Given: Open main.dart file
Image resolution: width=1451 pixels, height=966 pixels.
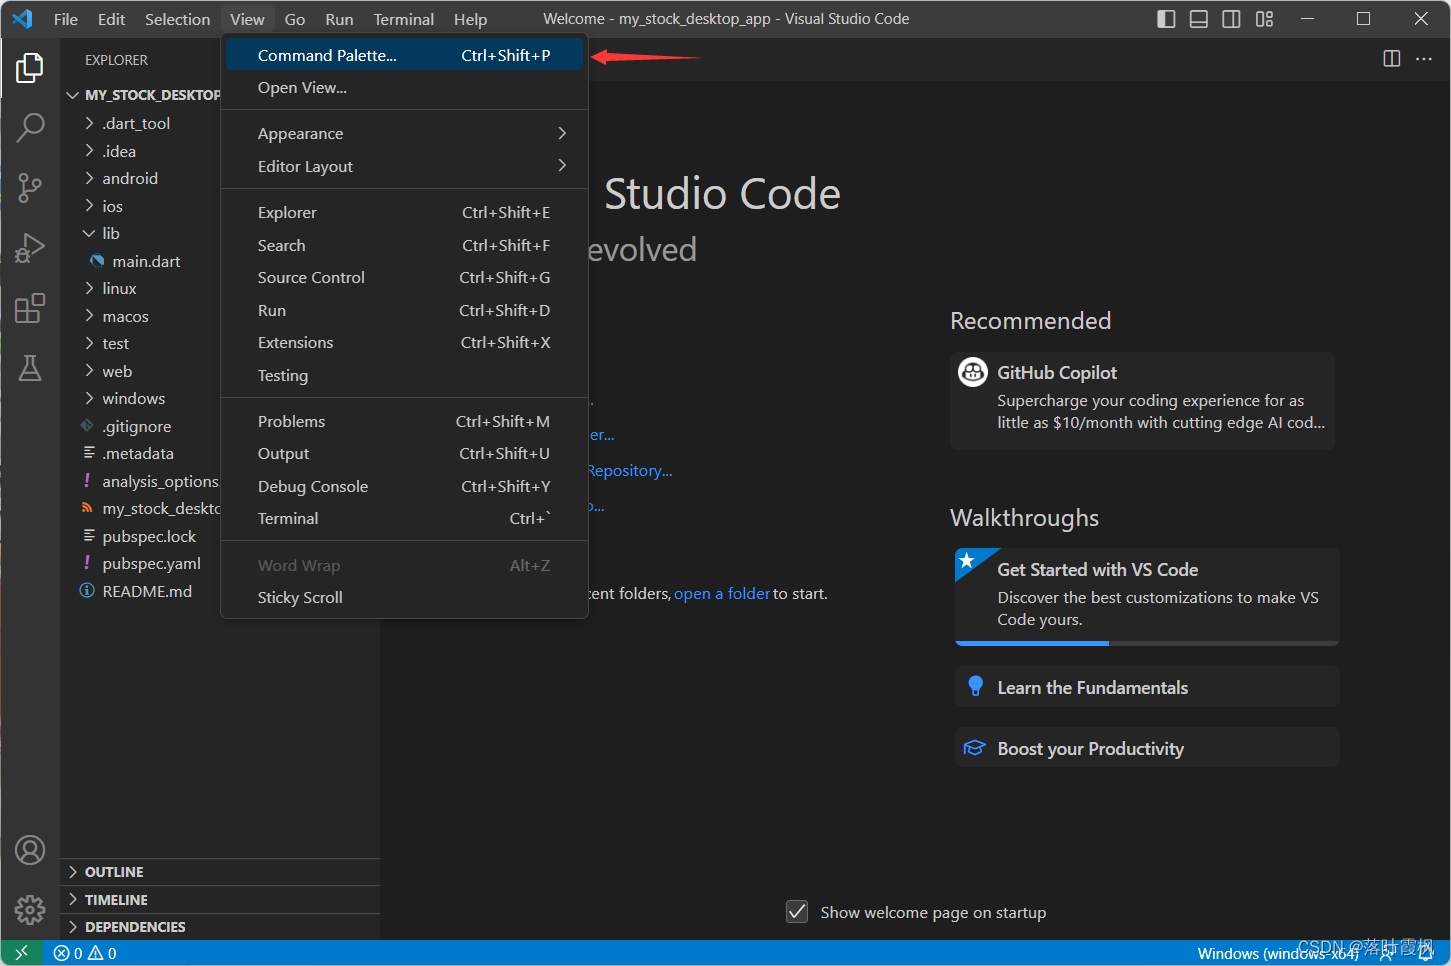Looking at the screenshot, I should 146,261.
